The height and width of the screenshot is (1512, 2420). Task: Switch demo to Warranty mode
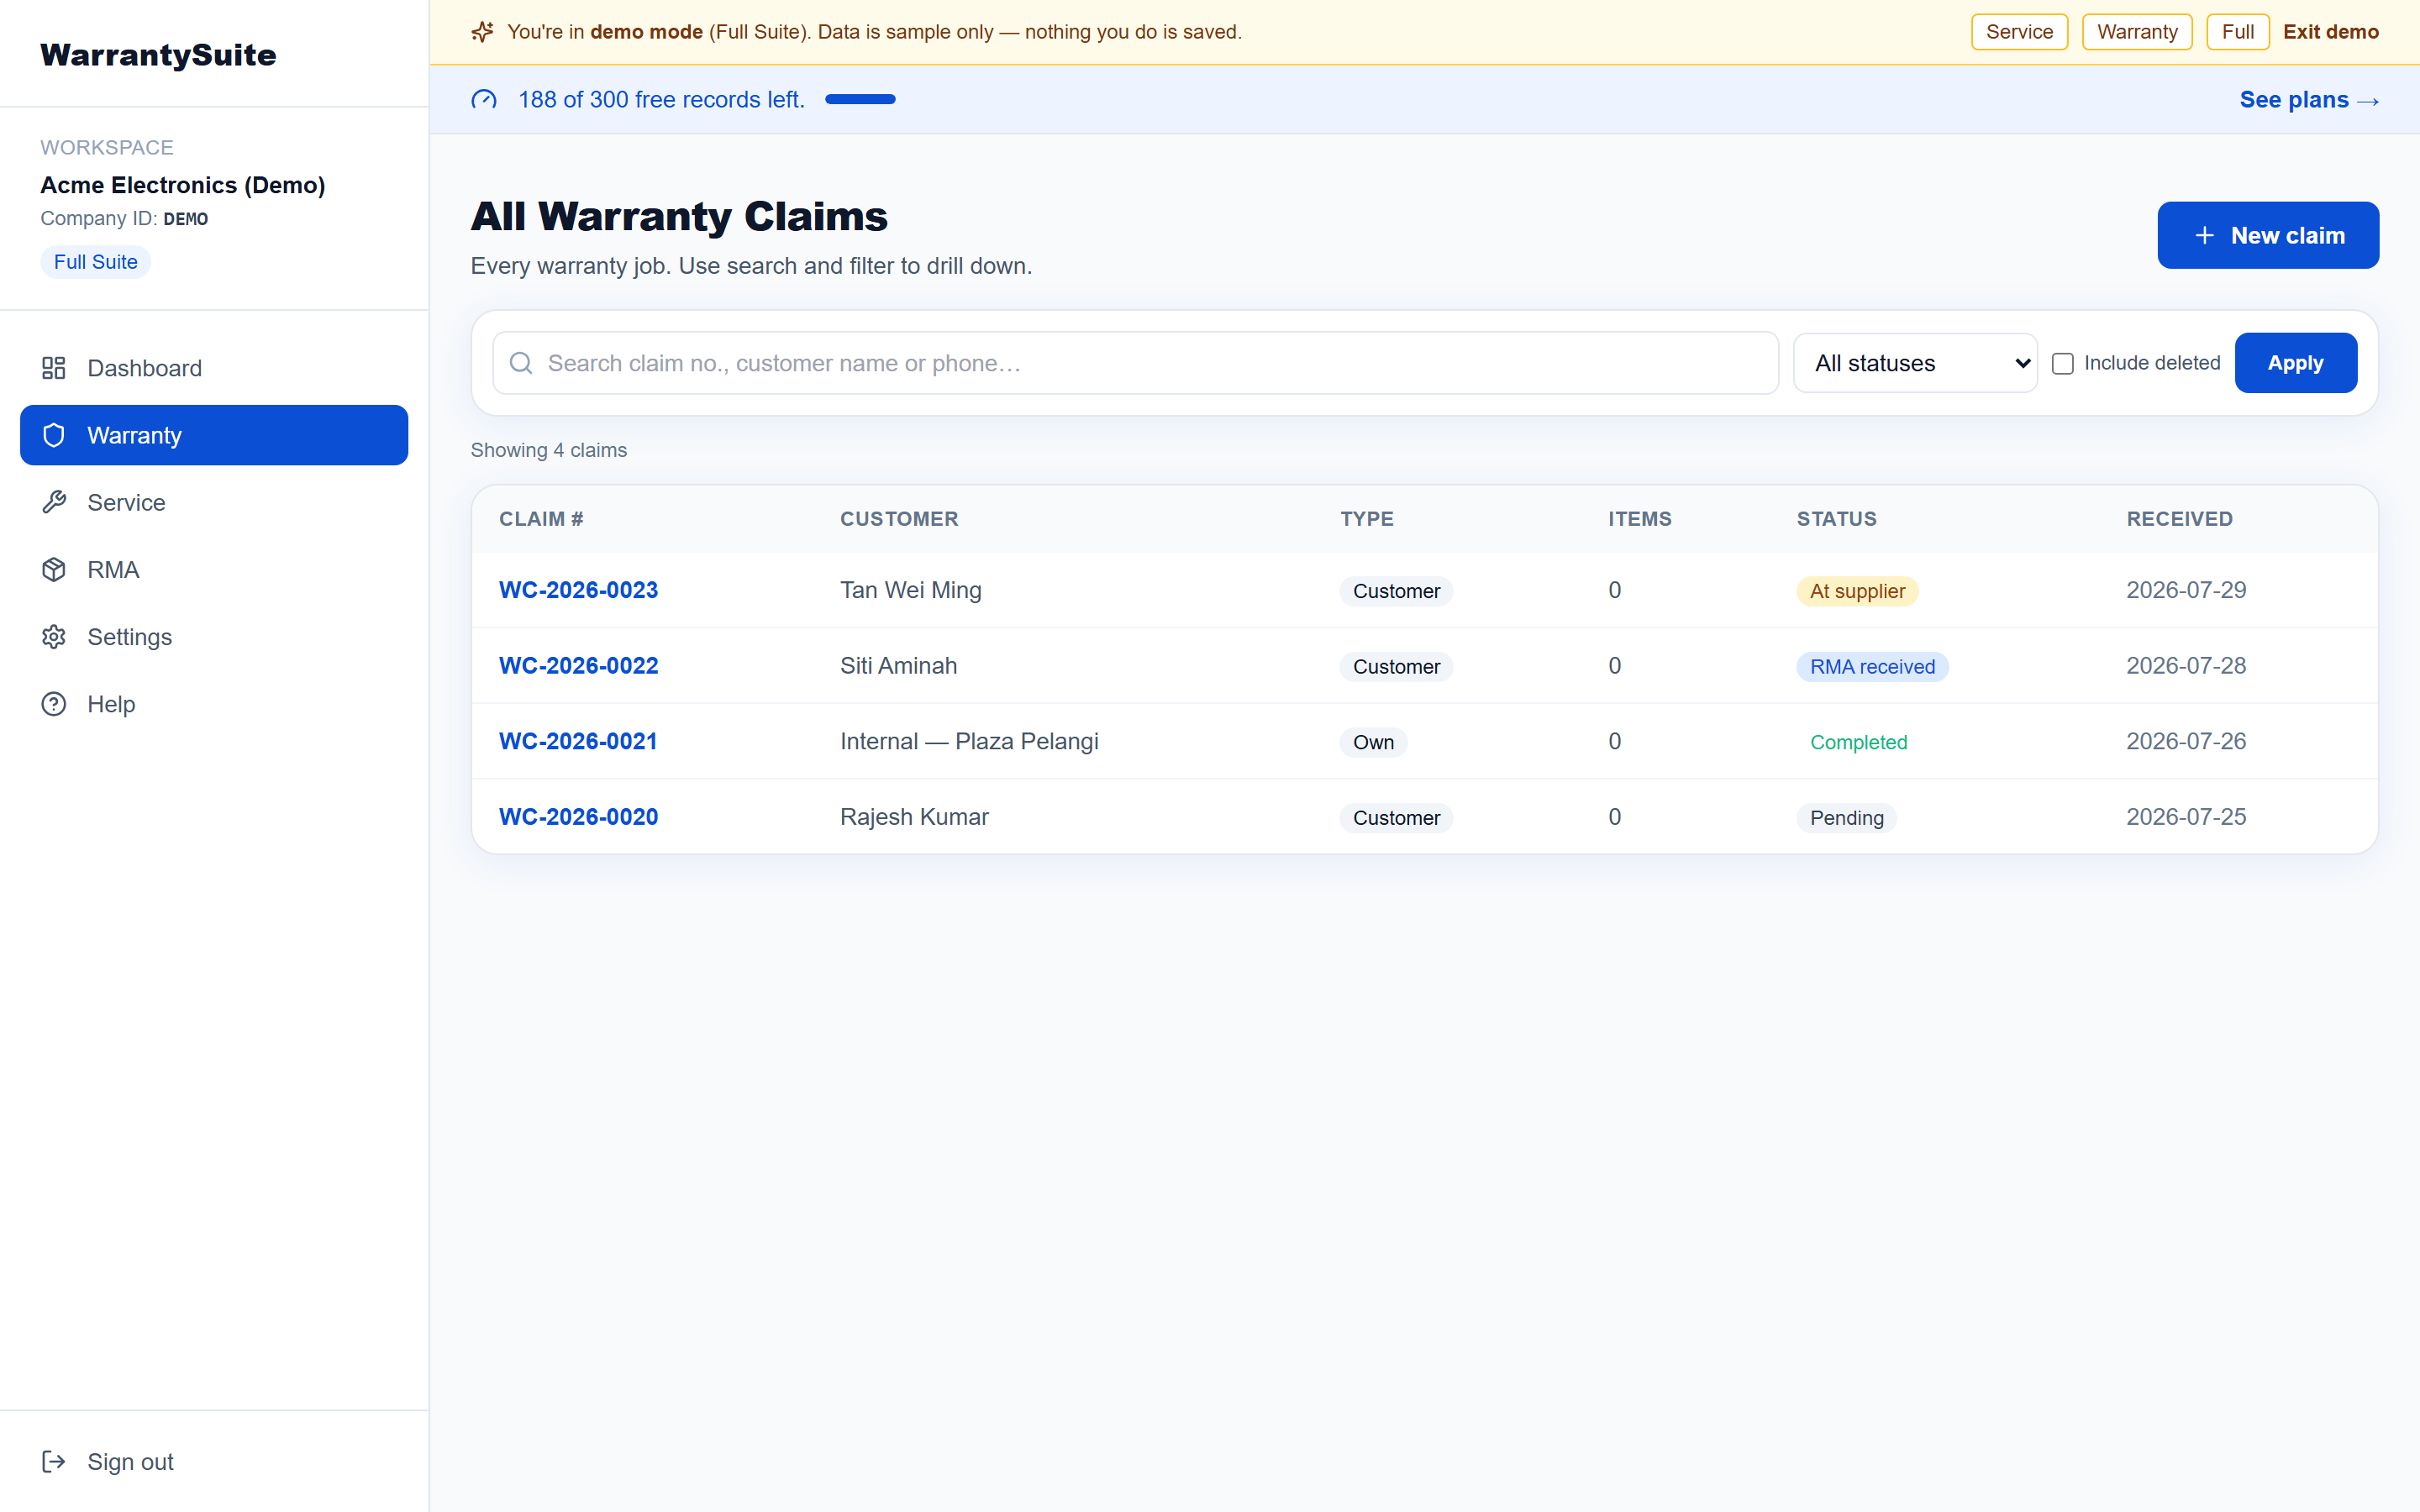[2137, 32]
